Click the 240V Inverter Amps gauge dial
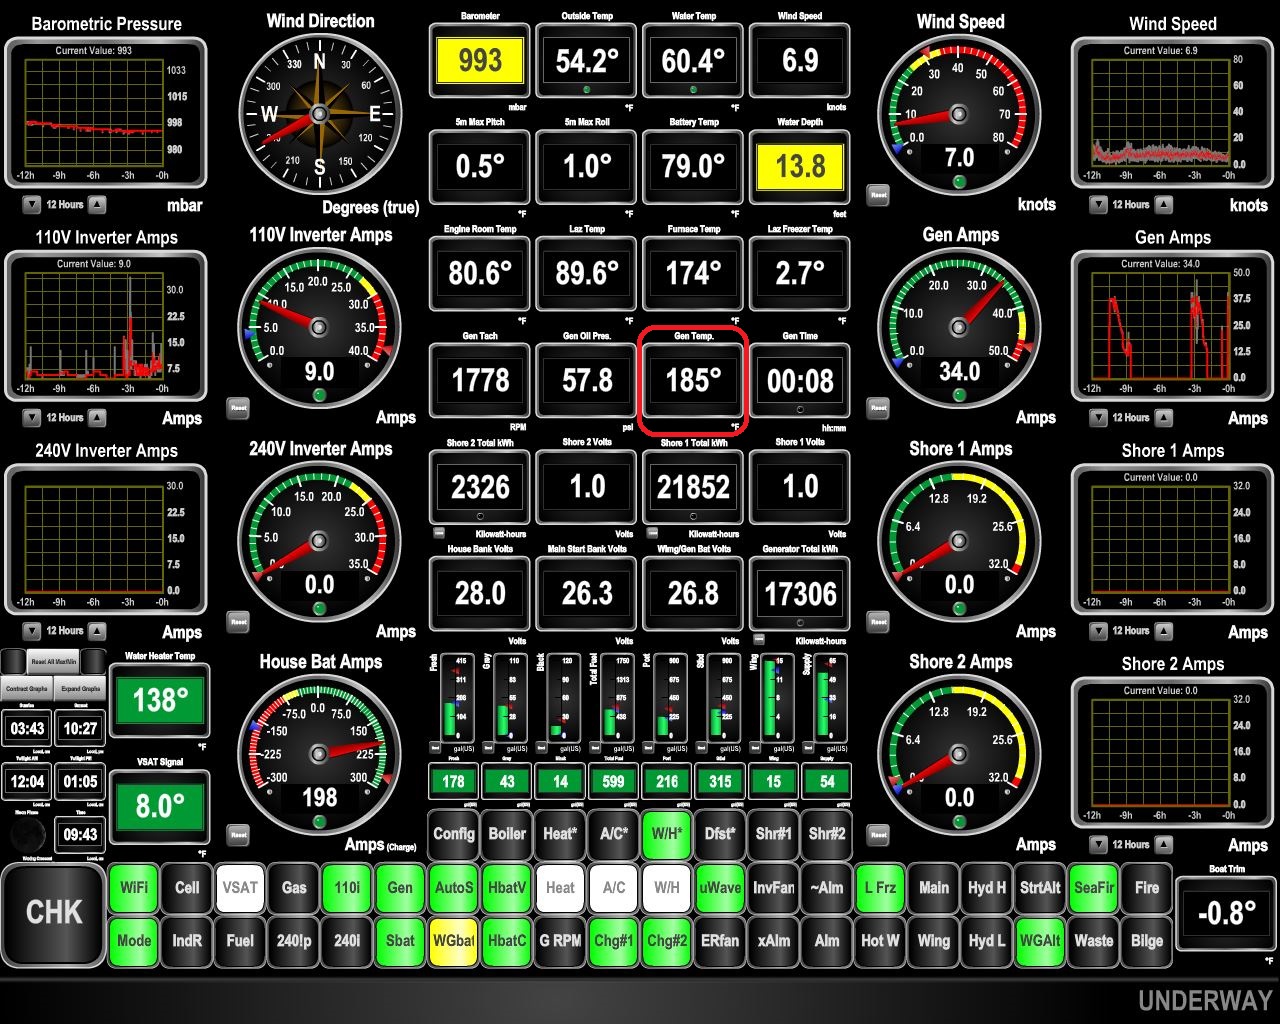This screenshot has width=1280, height=1024. (x=320, y=541)
